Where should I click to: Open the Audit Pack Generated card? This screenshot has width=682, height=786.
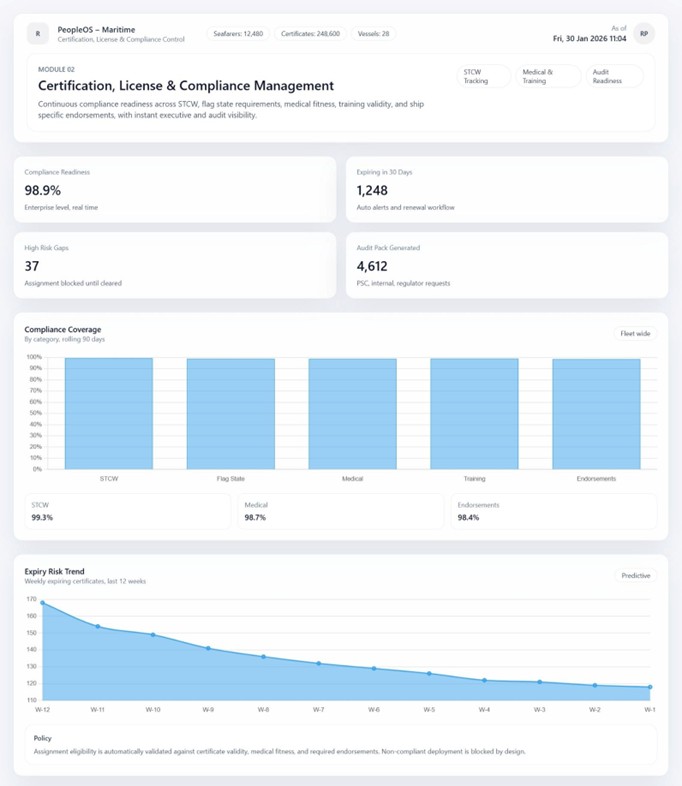[x=506, y=265]
